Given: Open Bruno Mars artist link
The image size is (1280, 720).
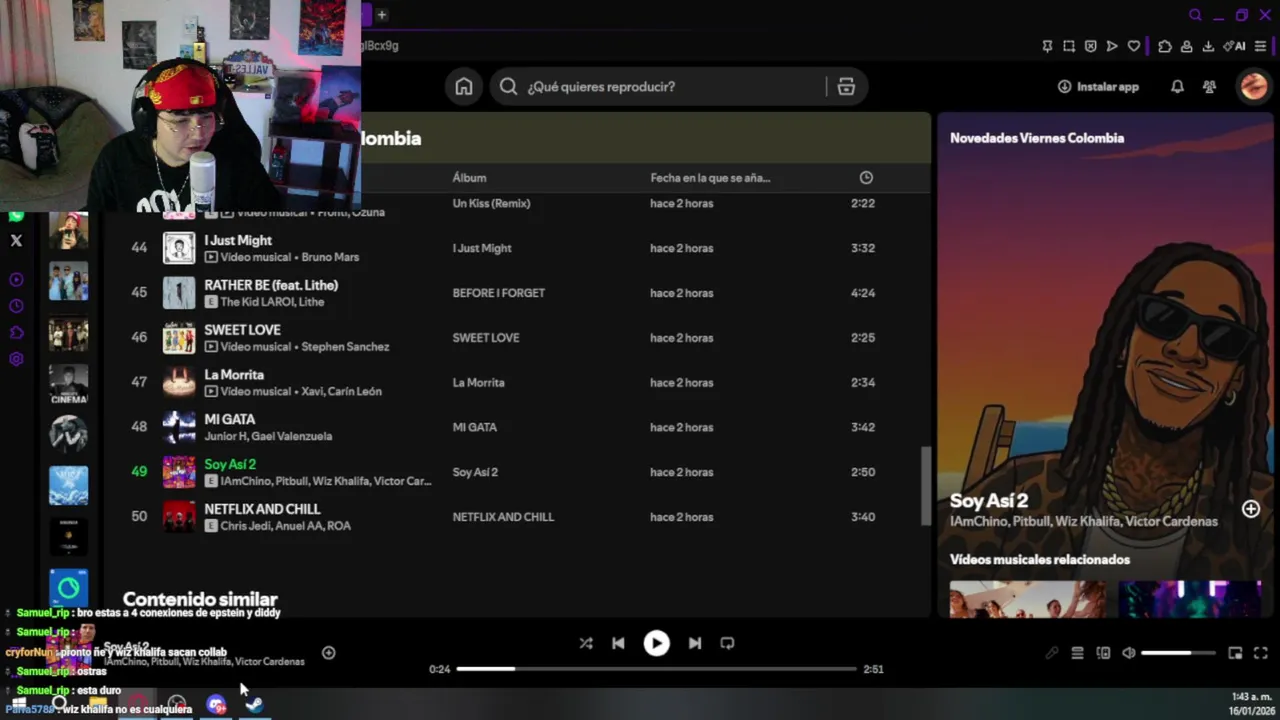Looking at the screenshot, I should [330, 257].
